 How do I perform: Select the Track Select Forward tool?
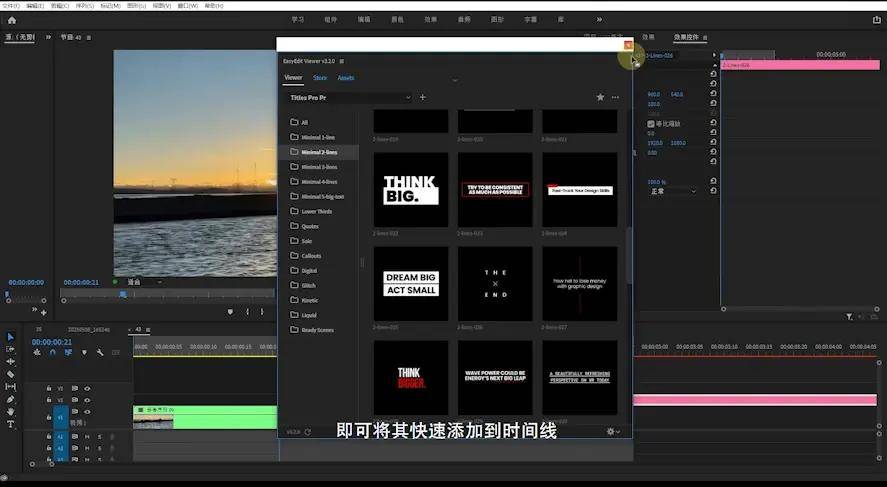click(x=10, y=350)
